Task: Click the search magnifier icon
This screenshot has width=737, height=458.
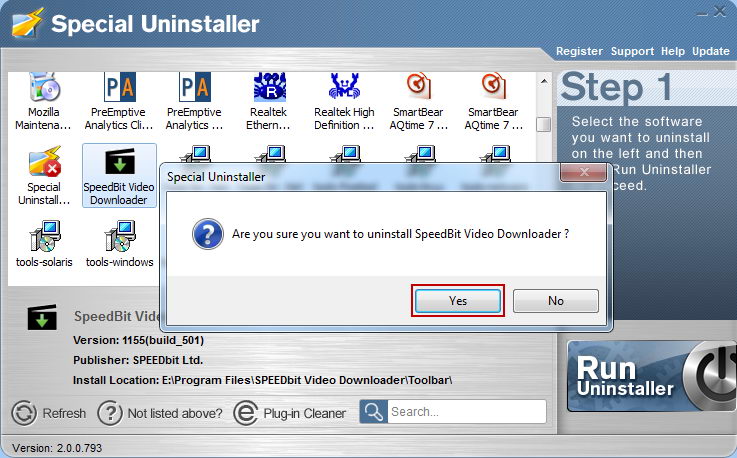Action: click(x=374, y=412)
